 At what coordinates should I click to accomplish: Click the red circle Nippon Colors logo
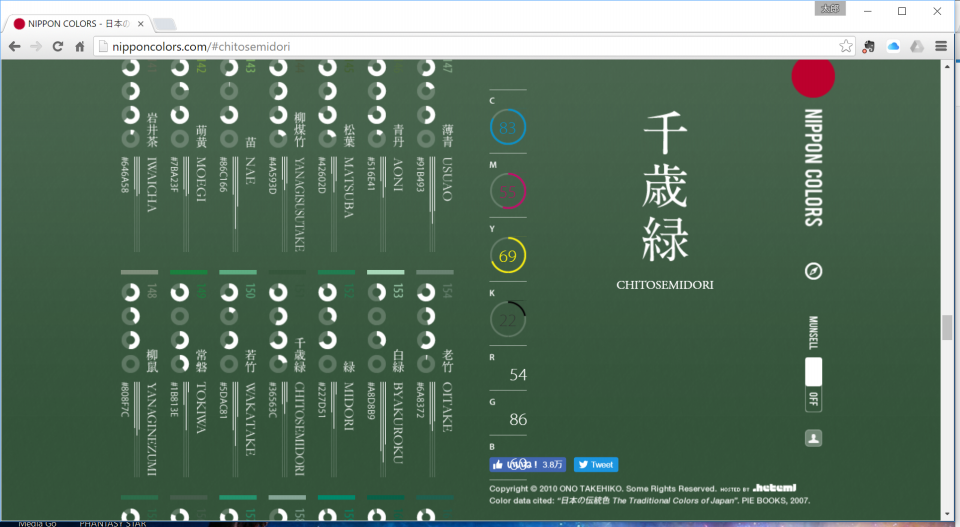click(x=813, y=76)
